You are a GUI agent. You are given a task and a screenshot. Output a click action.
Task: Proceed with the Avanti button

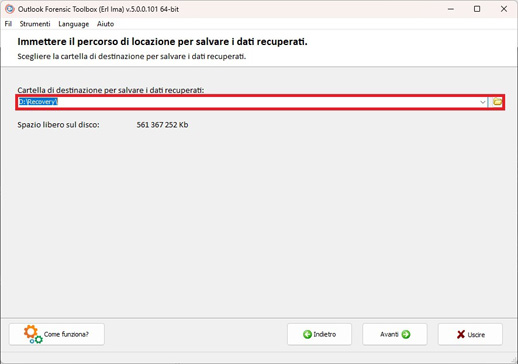(395, 334)
